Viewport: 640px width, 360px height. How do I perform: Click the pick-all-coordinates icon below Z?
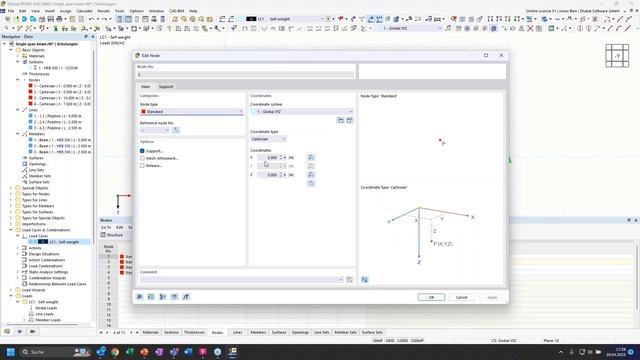click(x=311, y=184)
